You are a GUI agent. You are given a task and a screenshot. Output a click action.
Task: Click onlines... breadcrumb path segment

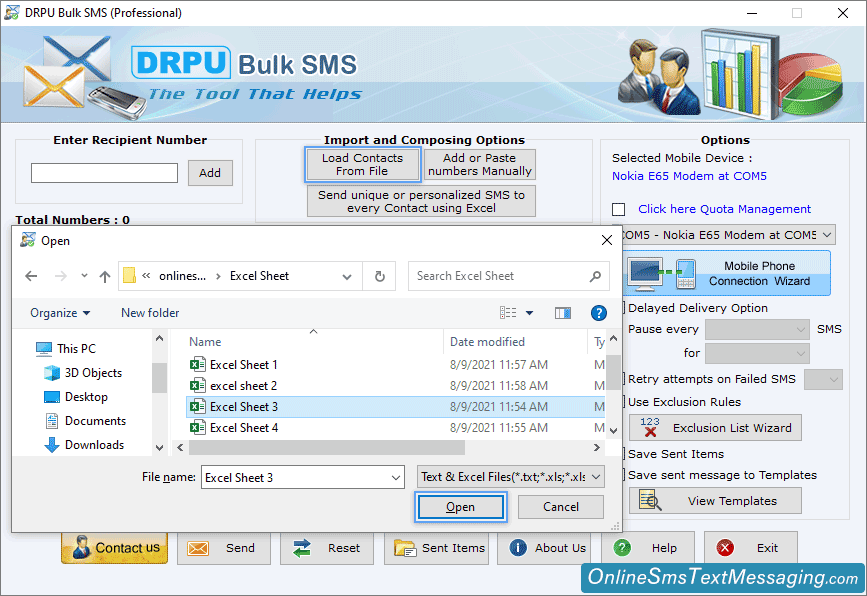(182, 276)
